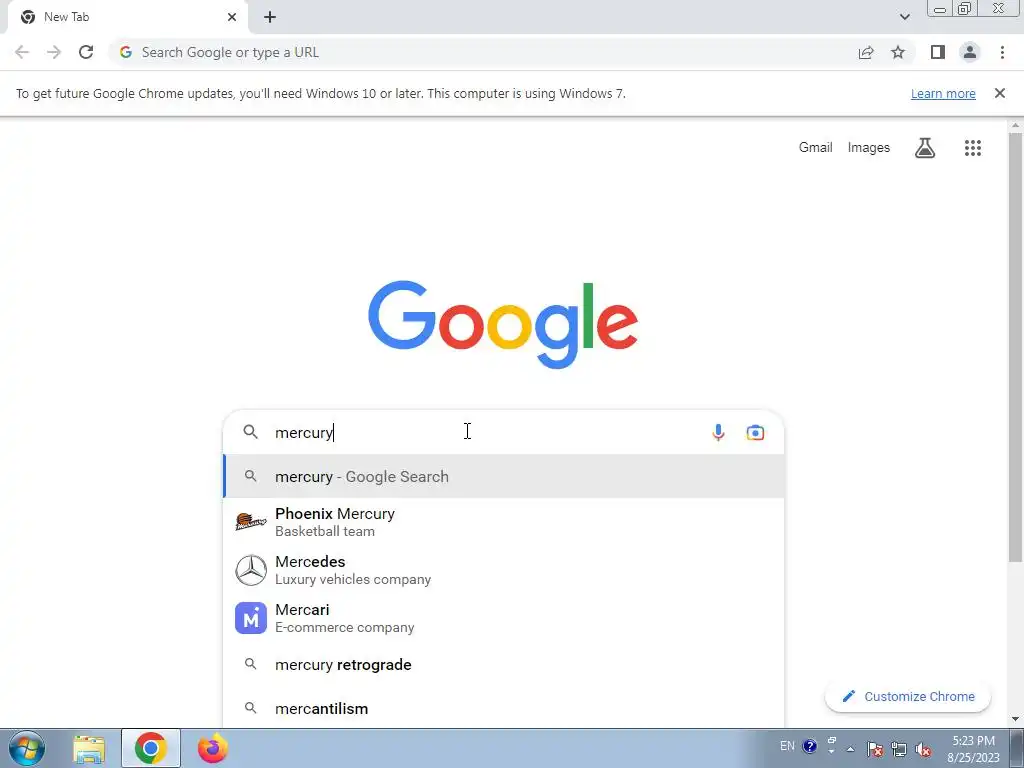1024x768 pixels.
Task: Open the side panel icon
Action: (938, 52)
